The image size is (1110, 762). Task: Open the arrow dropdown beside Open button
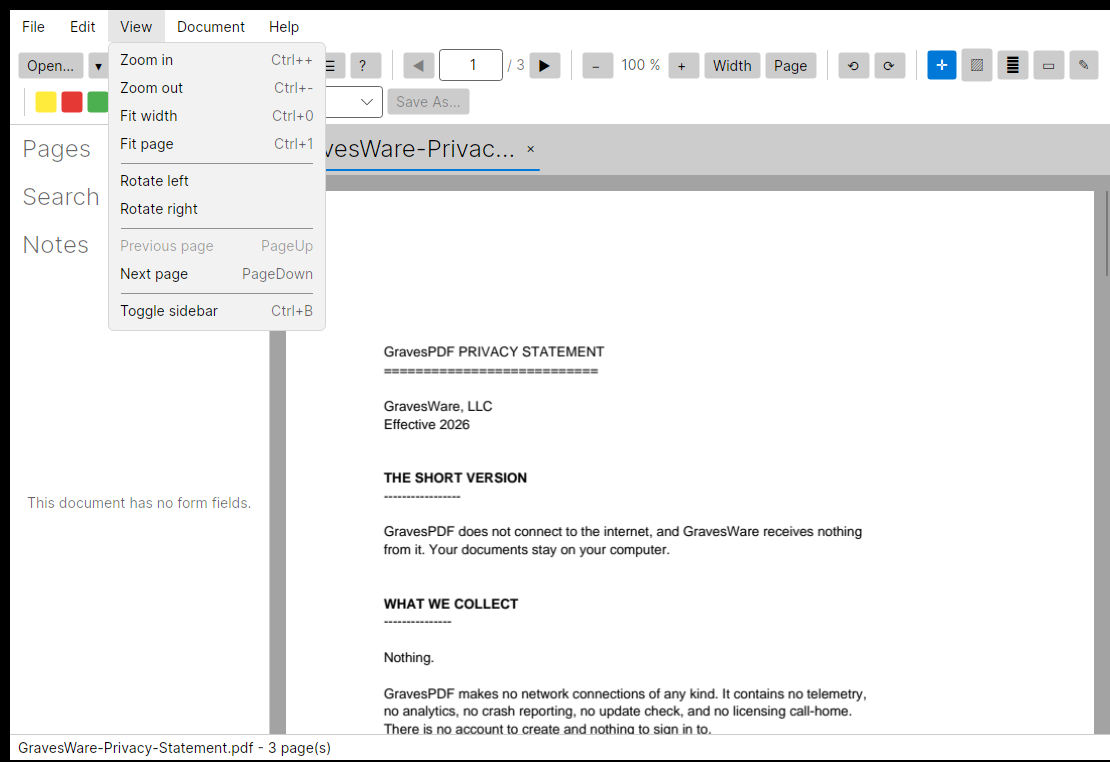[98, 66]
